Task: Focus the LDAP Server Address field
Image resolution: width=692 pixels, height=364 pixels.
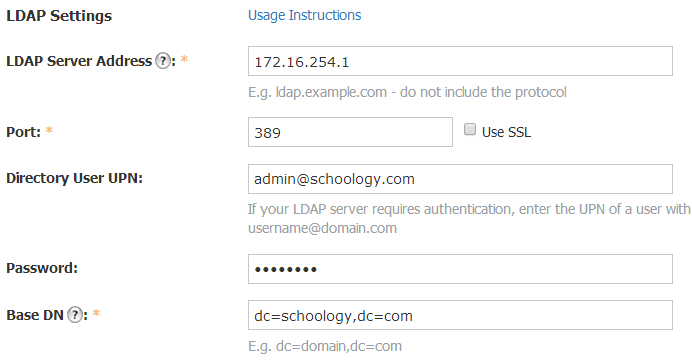Action: click(x=460, y=61)
